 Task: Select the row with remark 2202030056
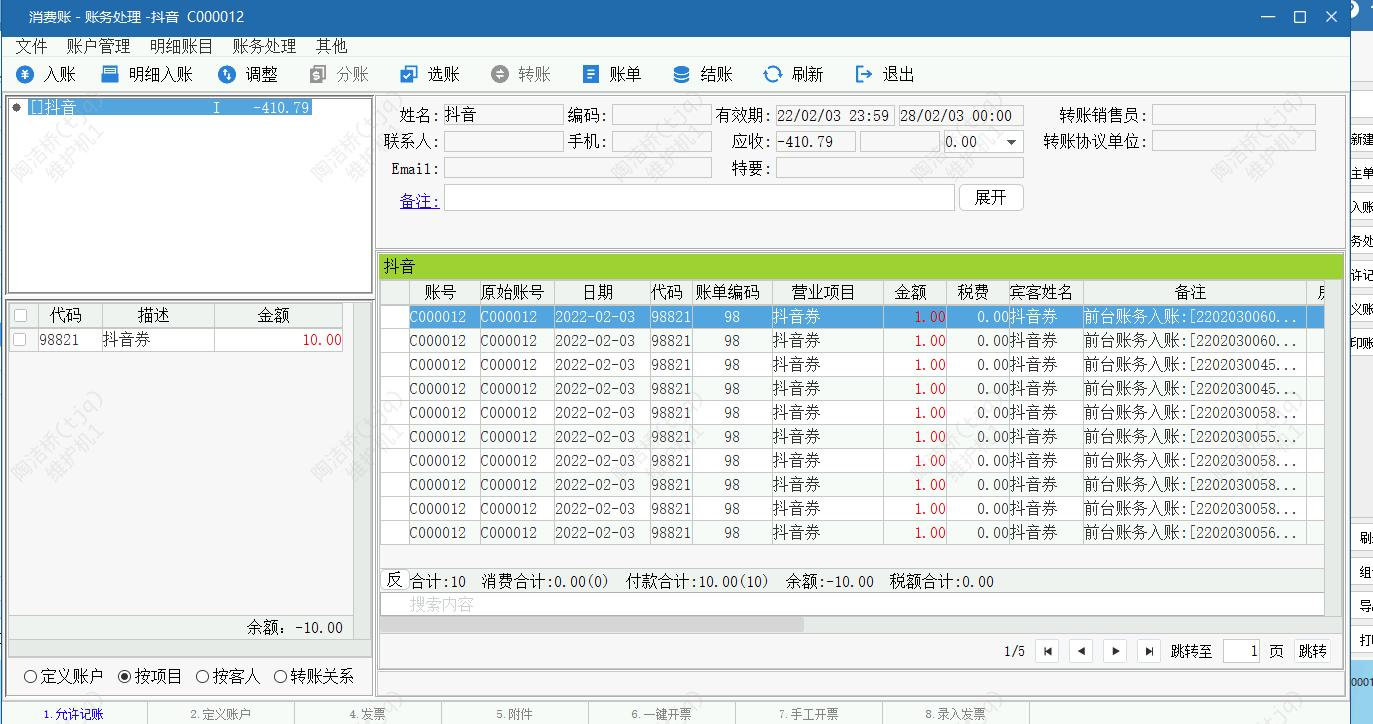[x=852, y=532]
